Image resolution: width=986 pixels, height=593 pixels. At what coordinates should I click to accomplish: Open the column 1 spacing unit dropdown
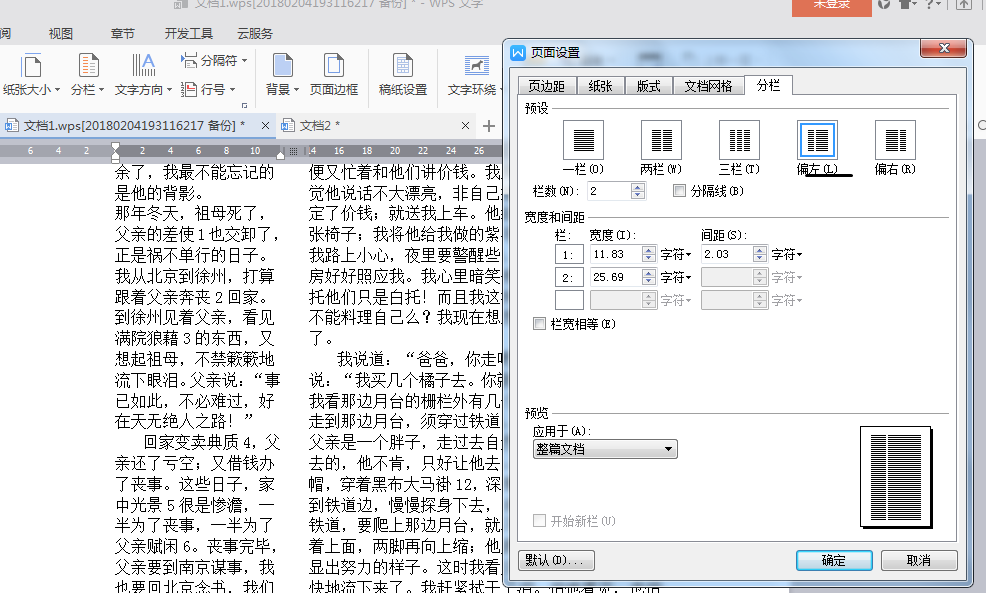[x=787, y=255]
